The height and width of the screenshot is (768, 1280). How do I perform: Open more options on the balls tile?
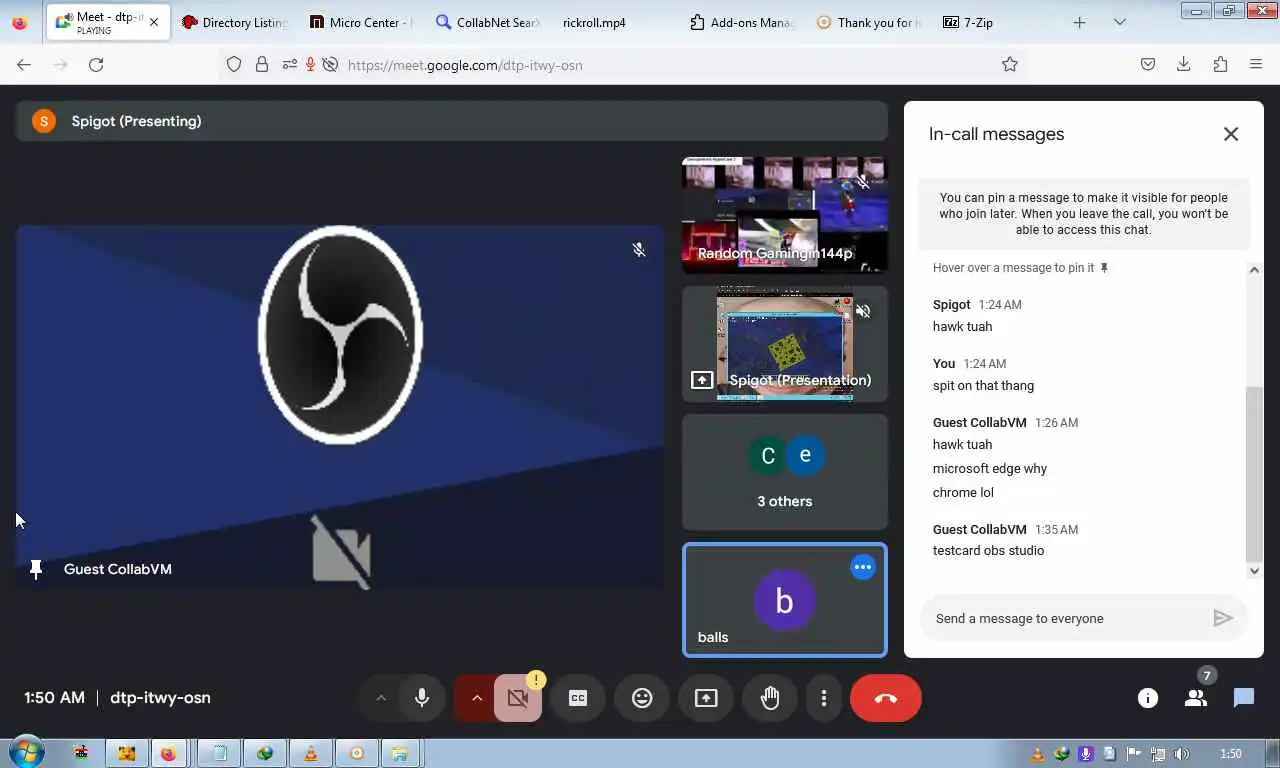point(862,567)
